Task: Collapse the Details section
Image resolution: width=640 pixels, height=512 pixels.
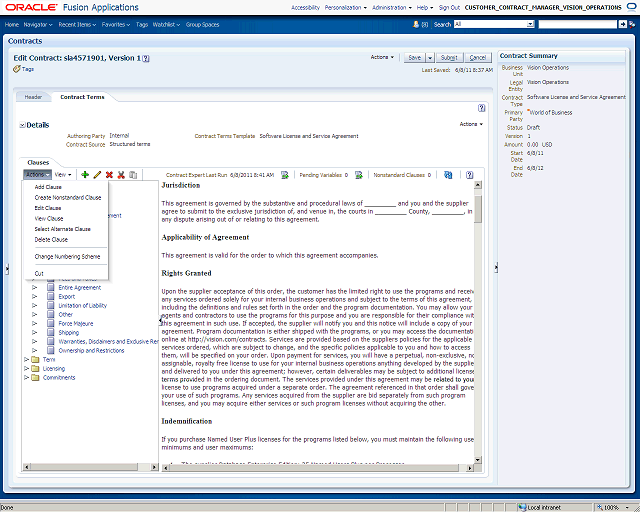Action: coord(22,125)
